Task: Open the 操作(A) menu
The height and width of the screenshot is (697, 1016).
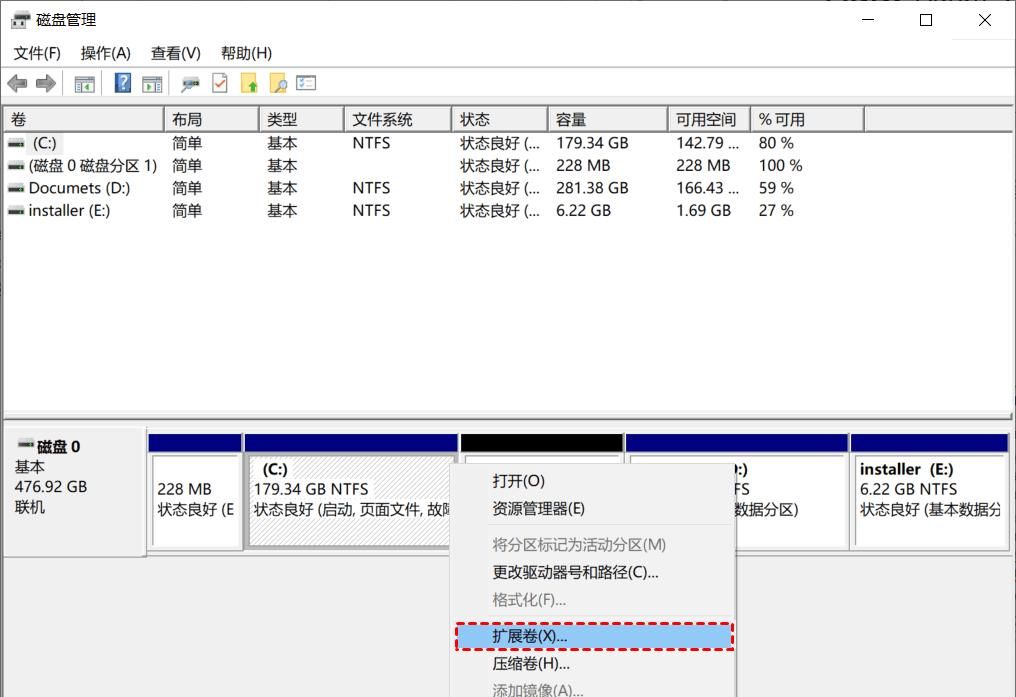Action: tap(105, 53)
